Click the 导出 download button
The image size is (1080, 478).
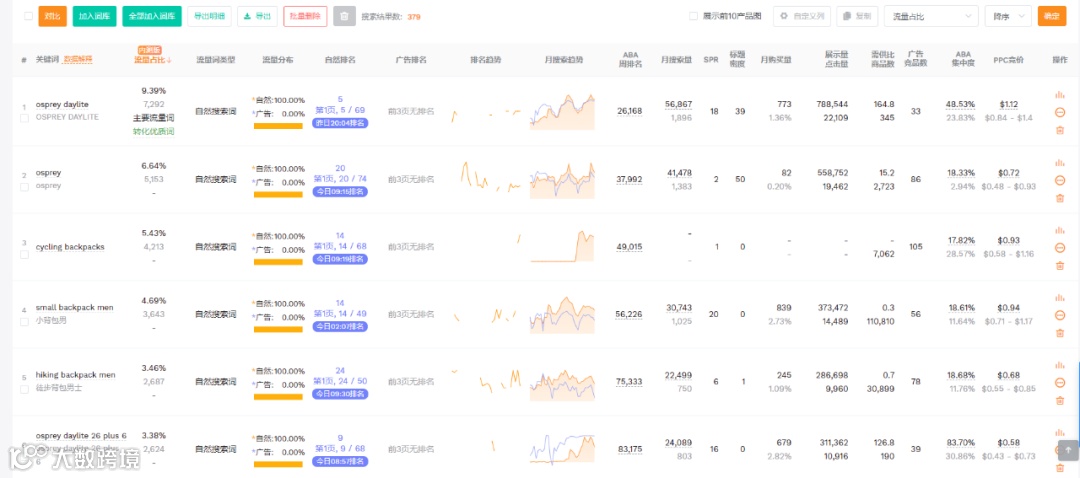[258, 16]
